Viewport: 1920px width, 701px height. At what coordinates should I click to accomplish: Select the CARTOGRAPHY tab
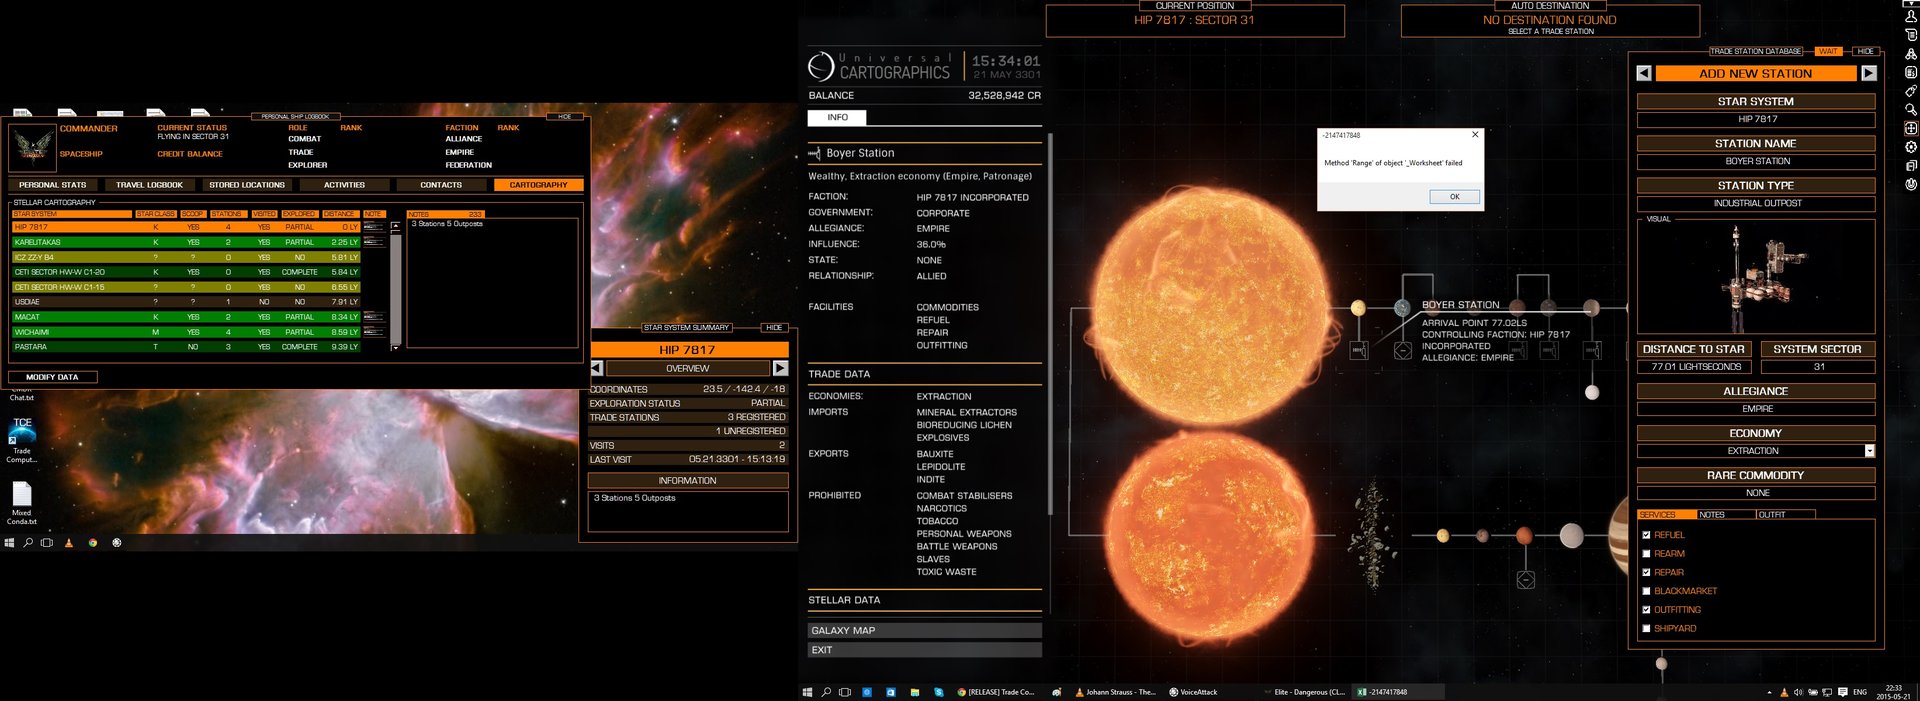click(538, 185)
